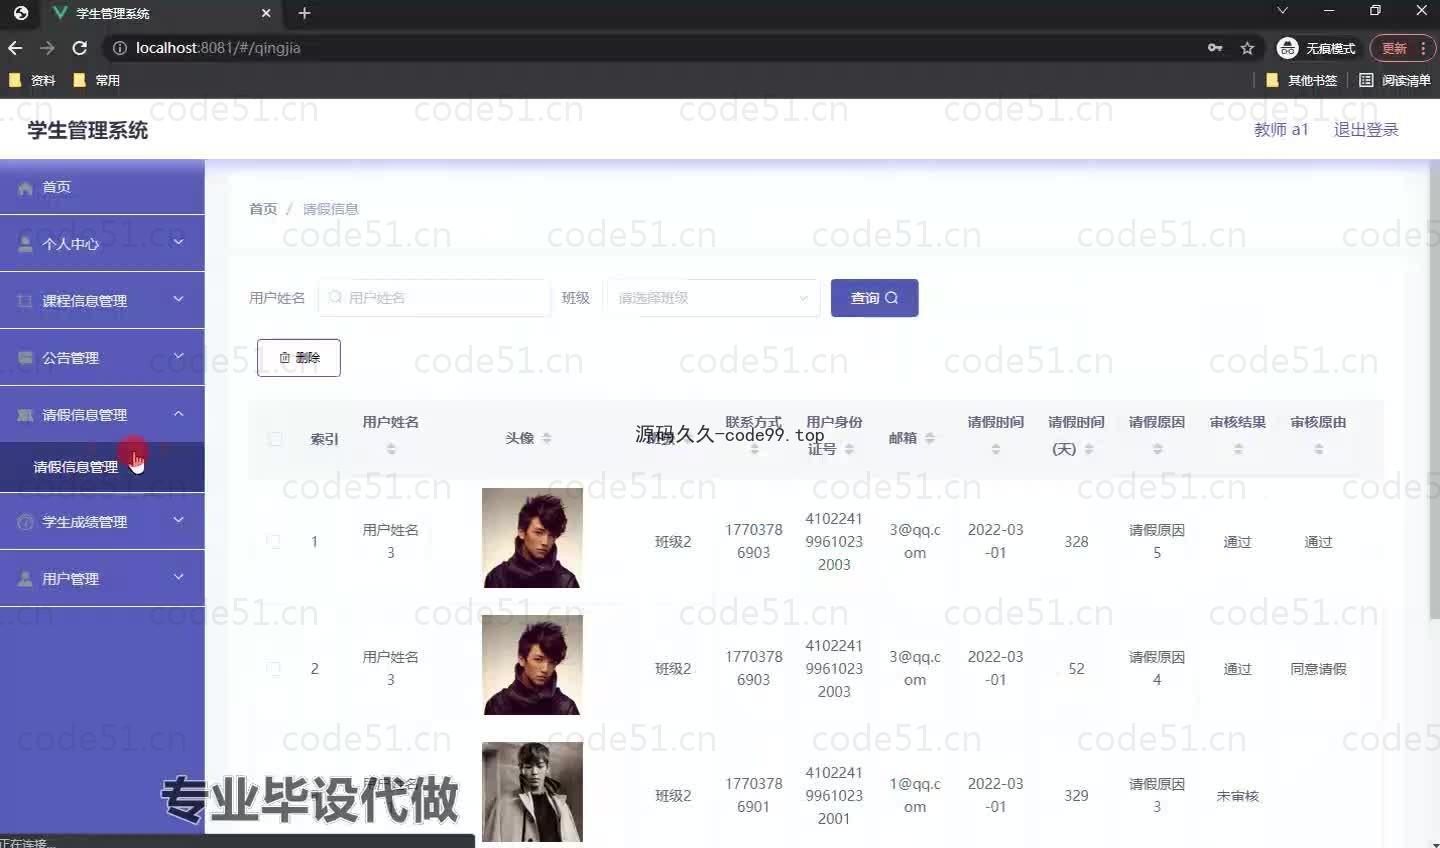Screen dimensions: 1440x848
Task: Expand the 个人中心 menu chevron
Action: coord(178,242)
